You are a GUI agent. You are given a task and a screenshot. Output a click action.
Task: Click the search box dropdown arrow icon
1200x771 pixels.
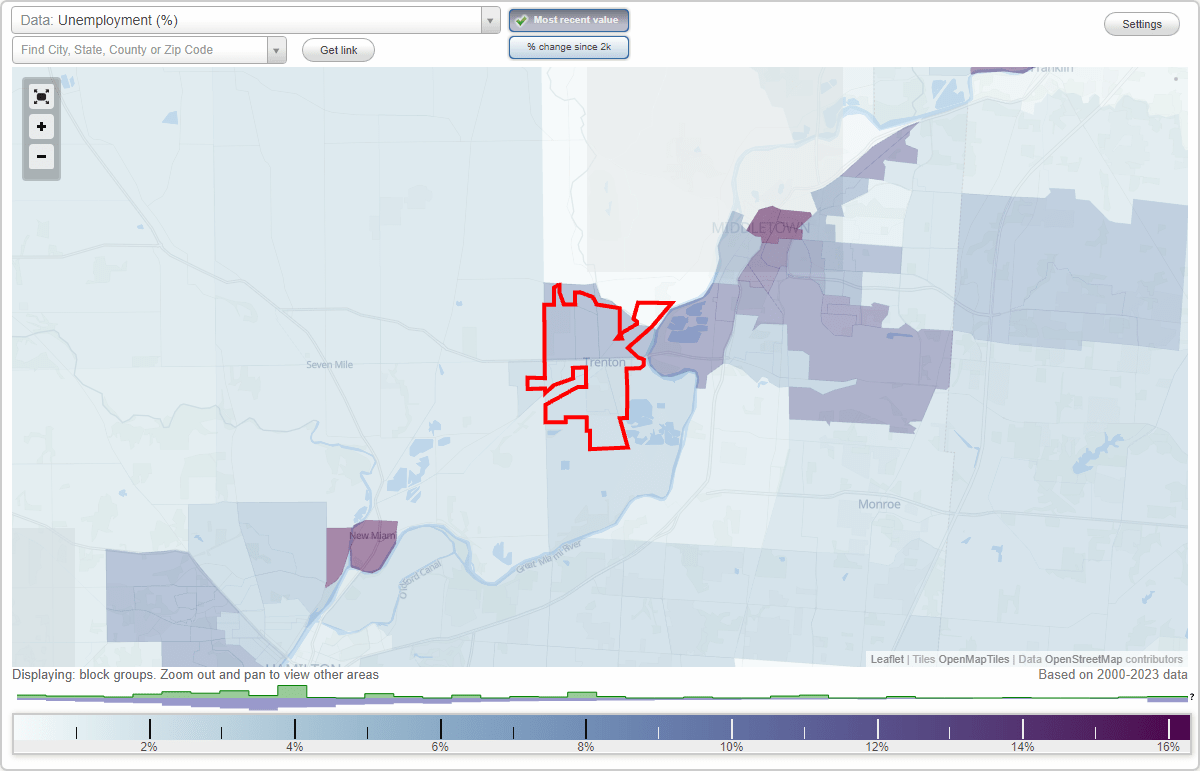point(277,49)
